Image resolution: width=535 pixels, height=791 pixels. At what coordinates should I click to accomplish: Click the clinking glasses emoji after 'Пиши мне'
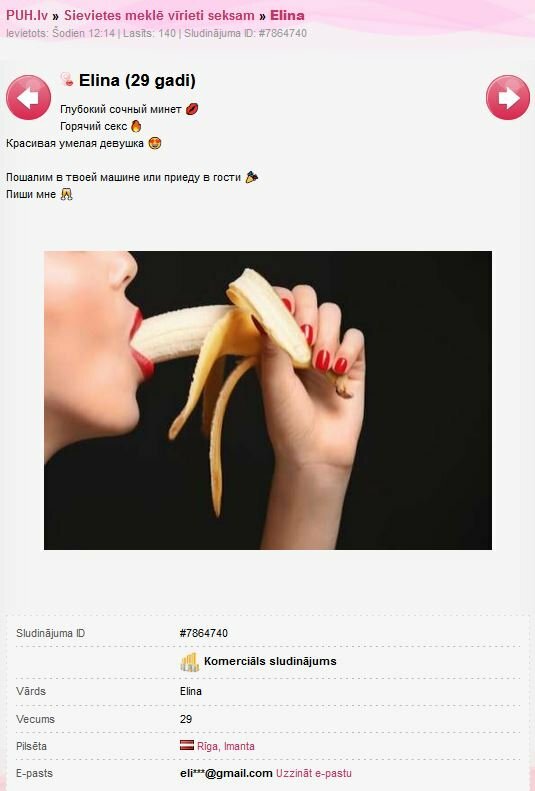click(x=67, y=194)
